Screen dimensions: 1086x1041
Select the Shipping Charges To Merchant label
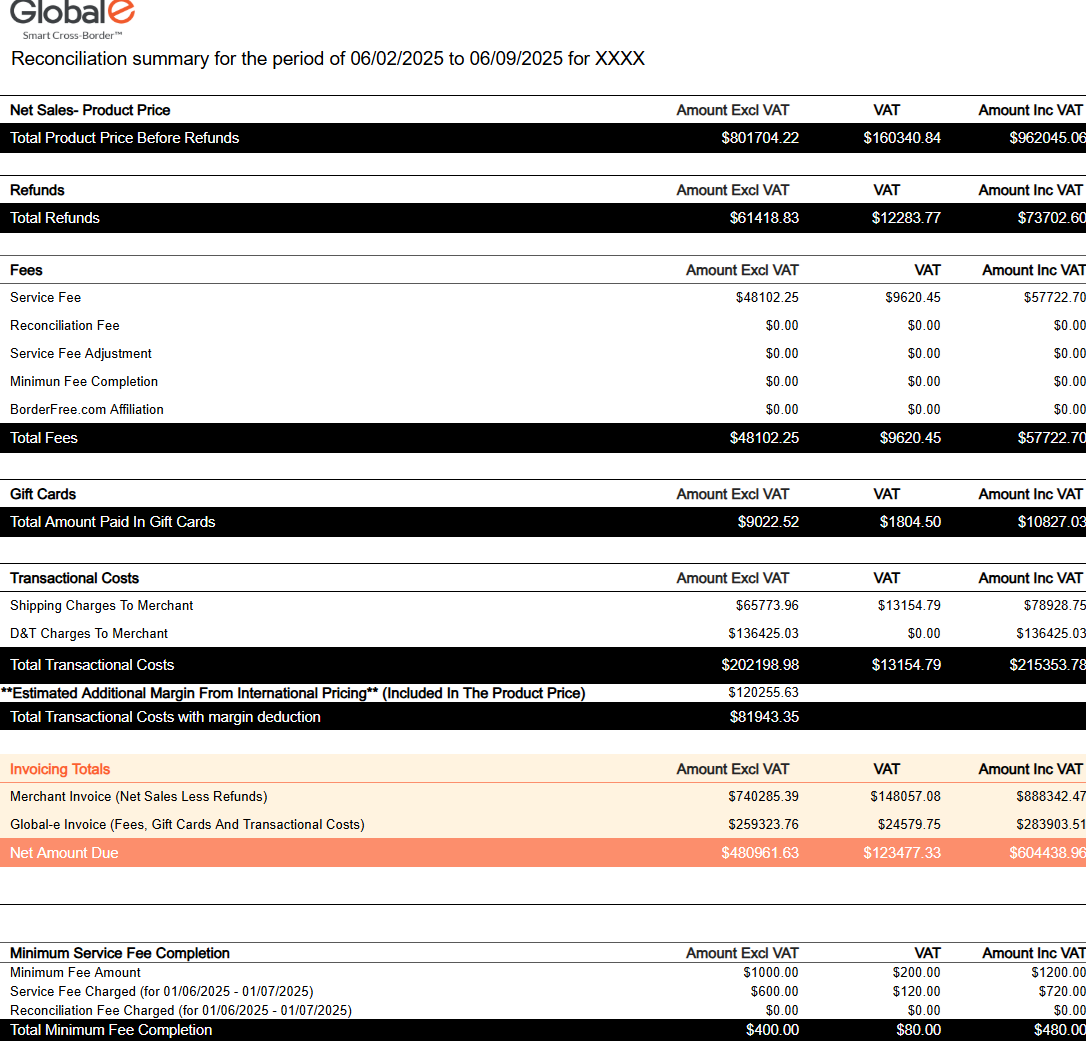(x=101, y=606)
